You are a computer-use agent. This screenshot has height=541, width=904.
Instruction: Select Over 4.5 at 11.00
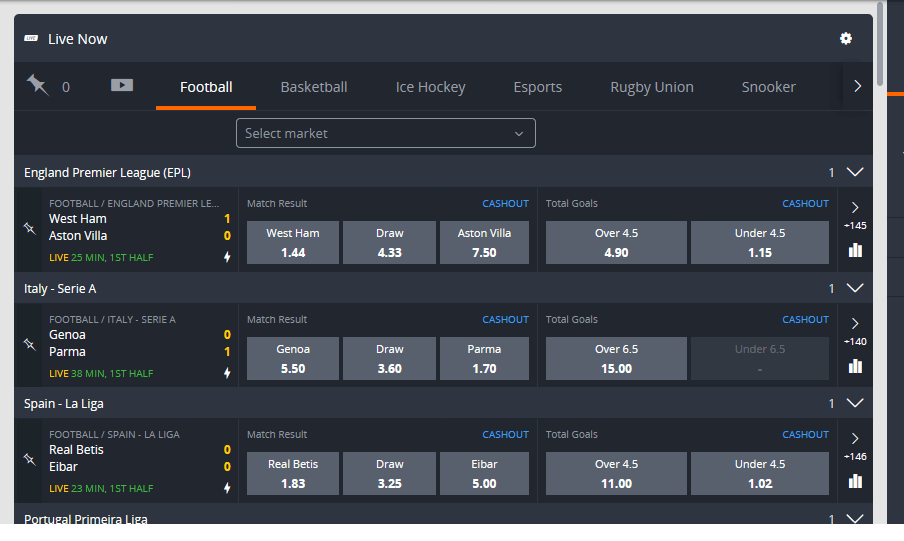[x=616, y=473]
